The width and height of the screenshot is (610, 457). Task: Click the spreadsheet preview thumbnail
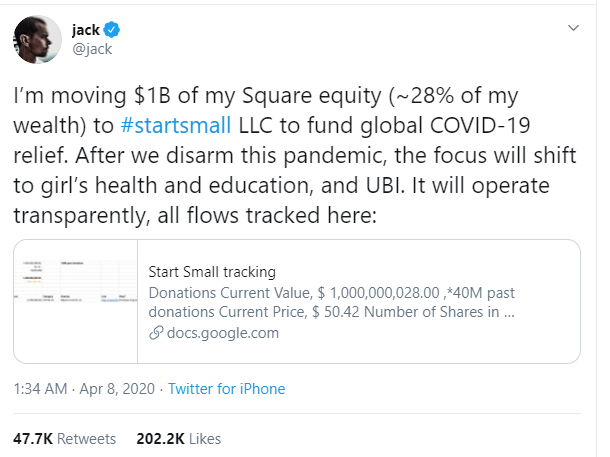(x=75, y=301)
